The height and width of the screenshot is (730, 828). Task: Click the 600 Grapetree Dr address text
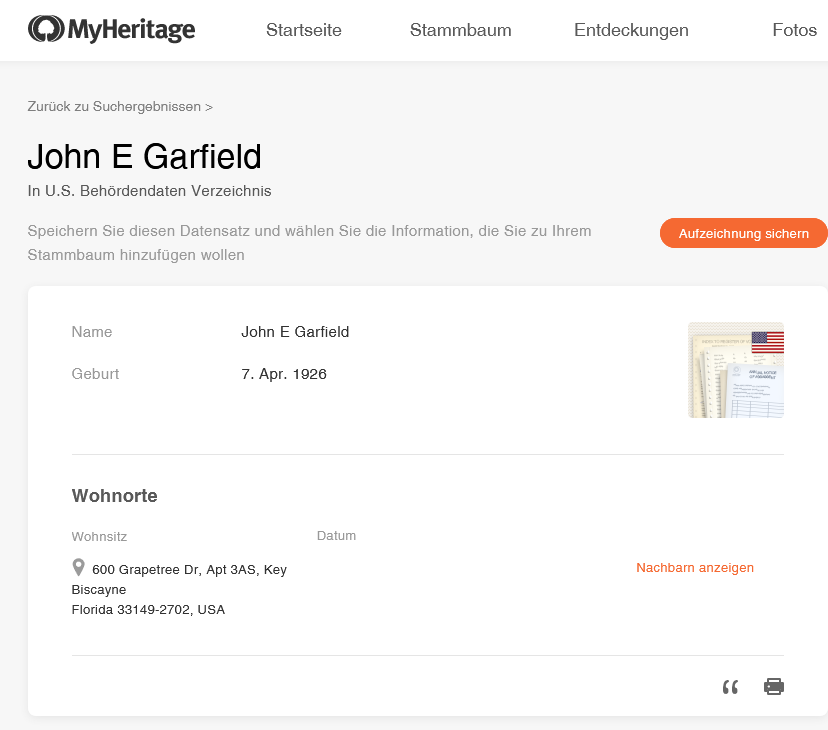[189, 570]
